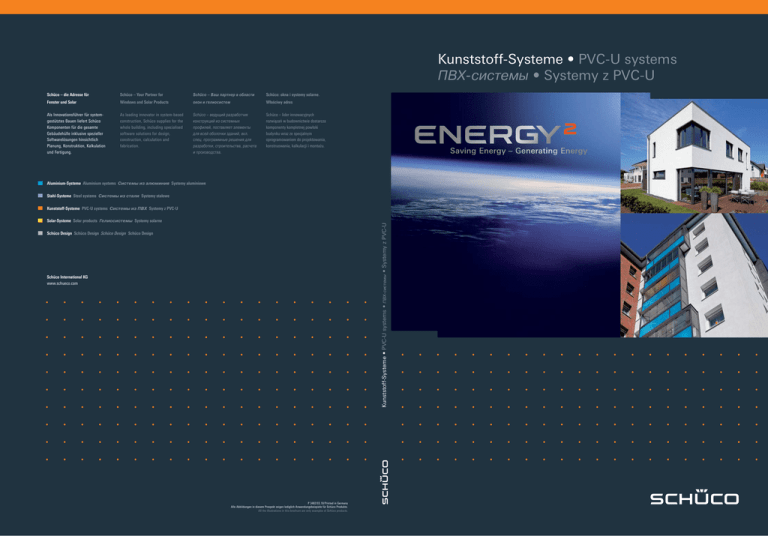Click the Schüco International KG text
Screen dimensions: 768x536
68,277
